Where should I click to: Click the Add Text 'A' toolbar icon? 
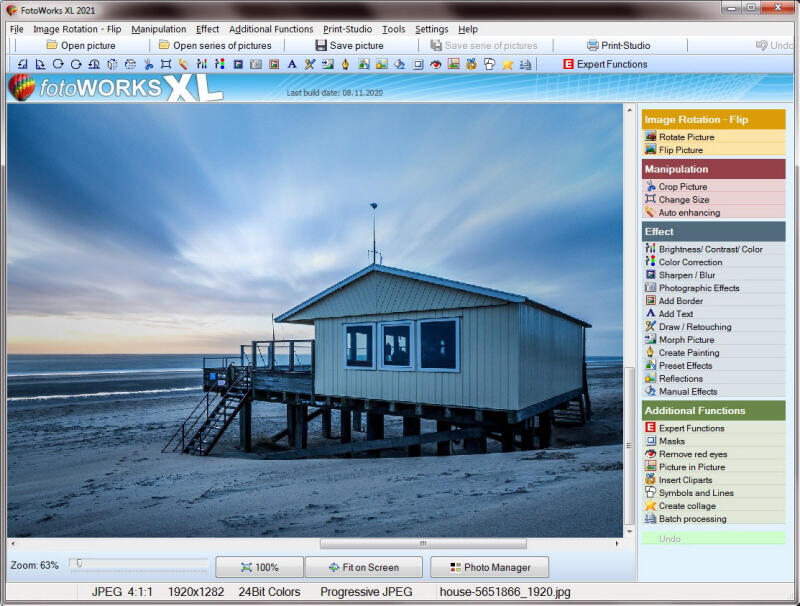[x=292, y=64]
